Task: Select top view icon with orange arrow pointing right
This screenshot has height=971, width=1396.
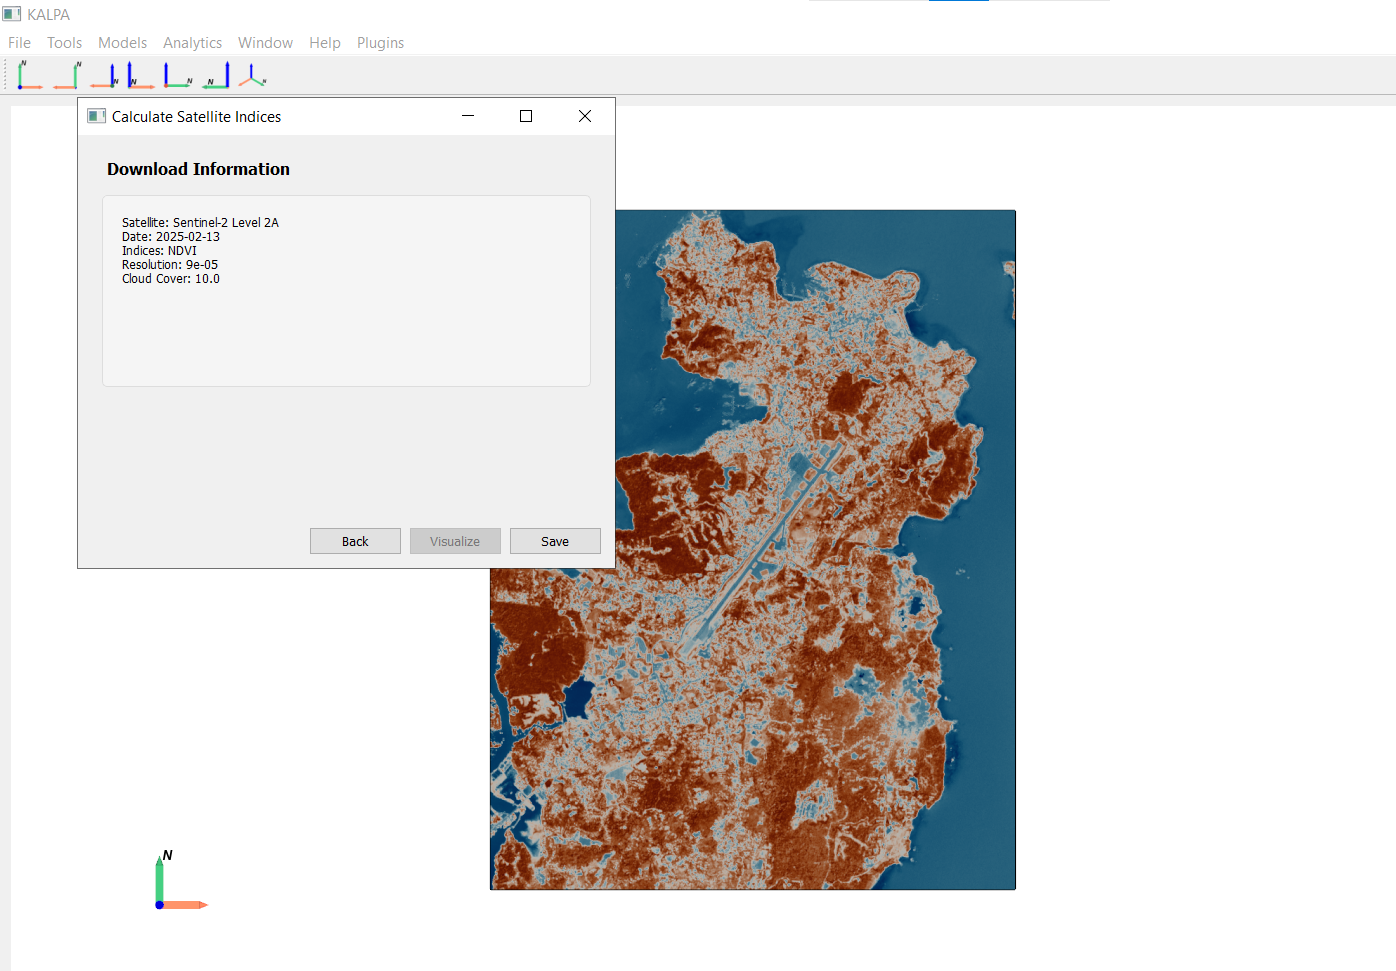Action: [x=29, y=75]
